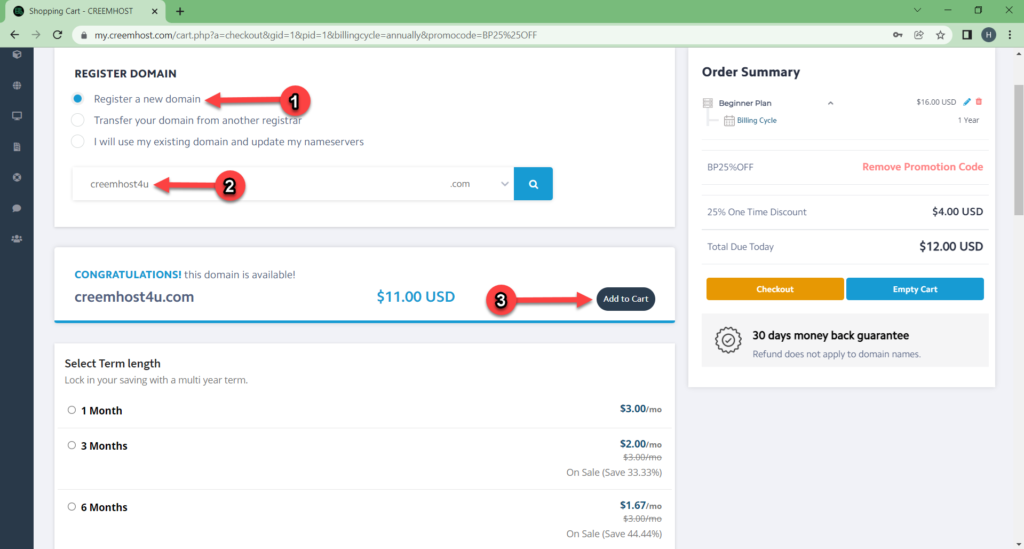Open the browser side panel icon
Image resolution: width=1024 pixels, height=549 pixels.
coord(967,35)
